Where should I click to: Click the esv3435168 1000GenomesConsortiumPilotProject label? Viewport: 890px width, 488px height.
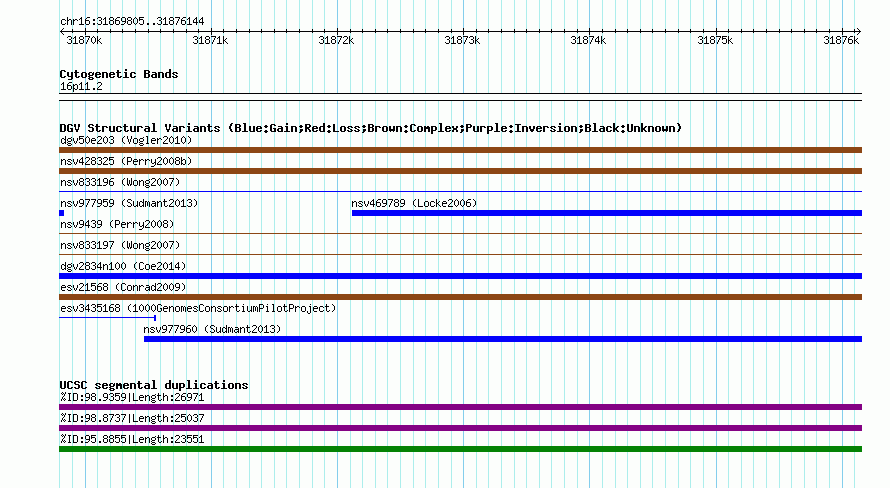pyautogui.click(x=198, y=308)
